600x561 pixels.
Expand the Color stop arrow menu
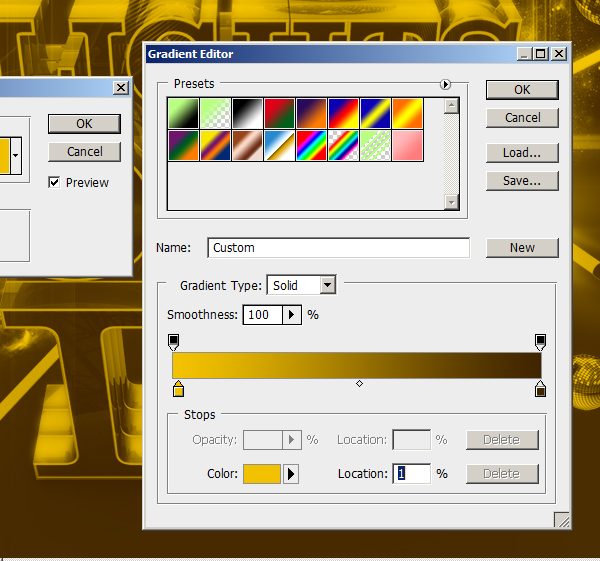(x=291, y=474)
